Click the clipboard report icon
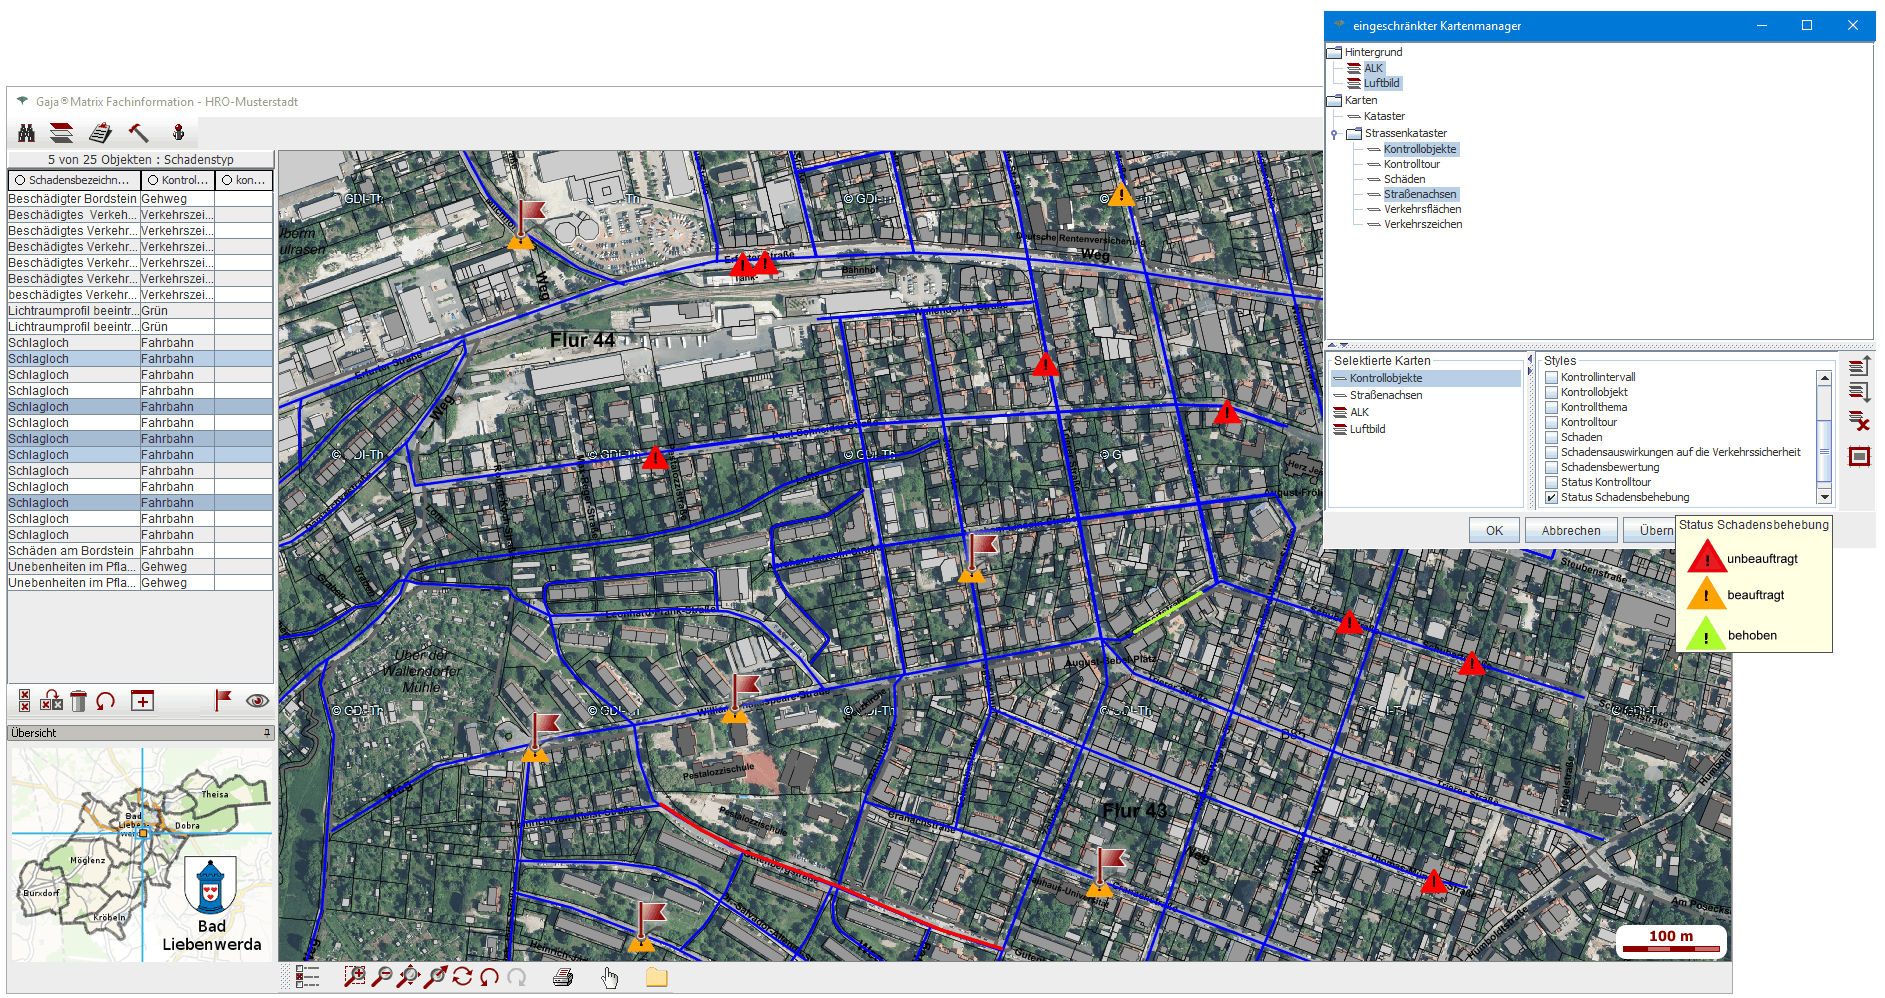The width and height of the screenshot is (1885, 998). (100, 133)
